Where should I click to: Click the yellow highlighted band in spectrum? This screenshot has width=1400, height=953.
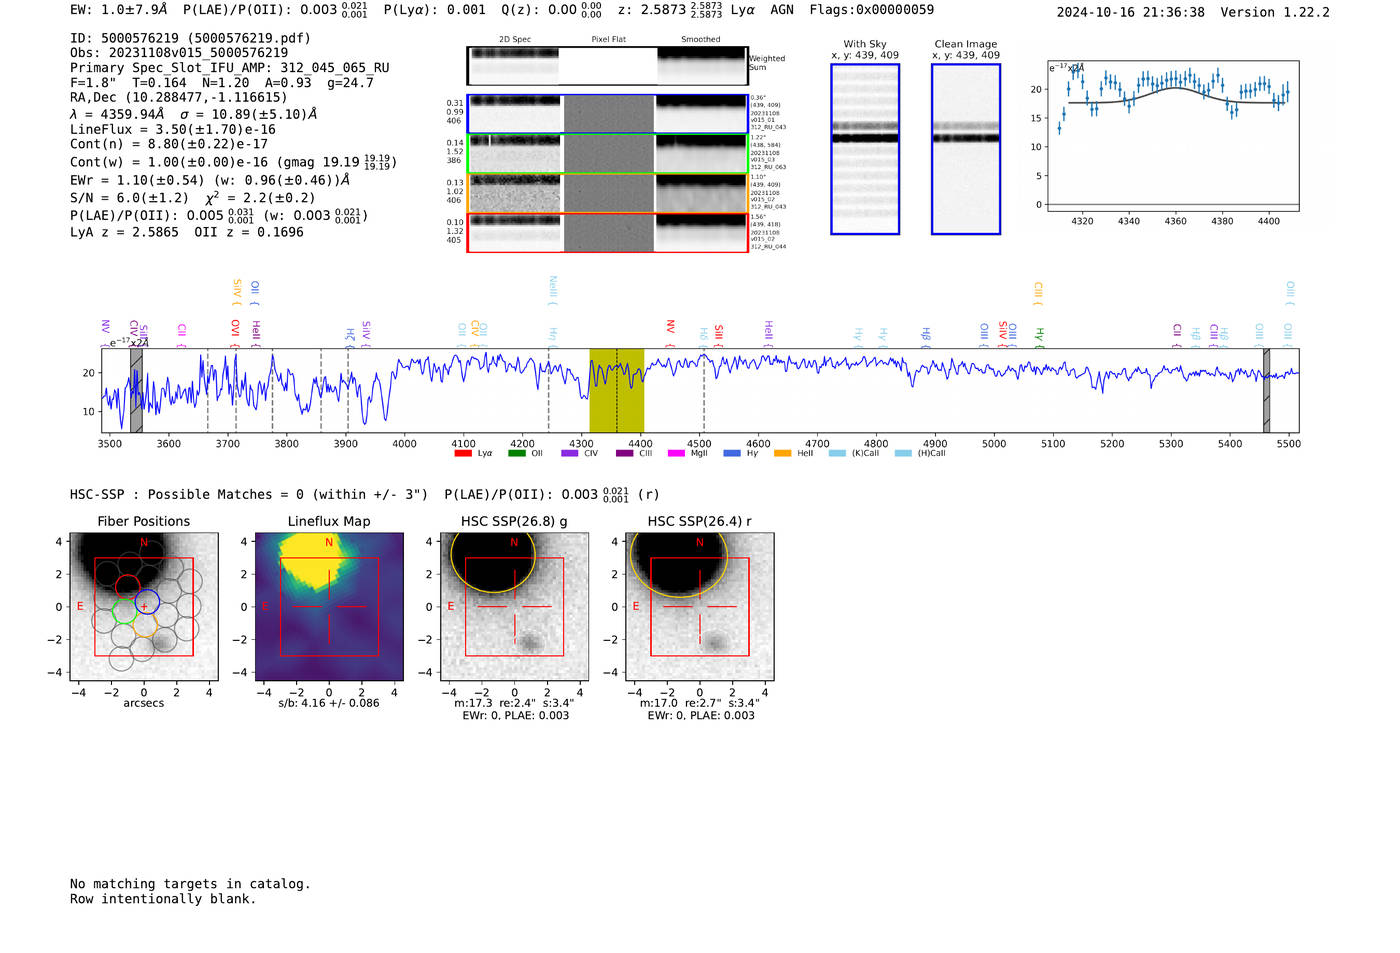[616, 391]
